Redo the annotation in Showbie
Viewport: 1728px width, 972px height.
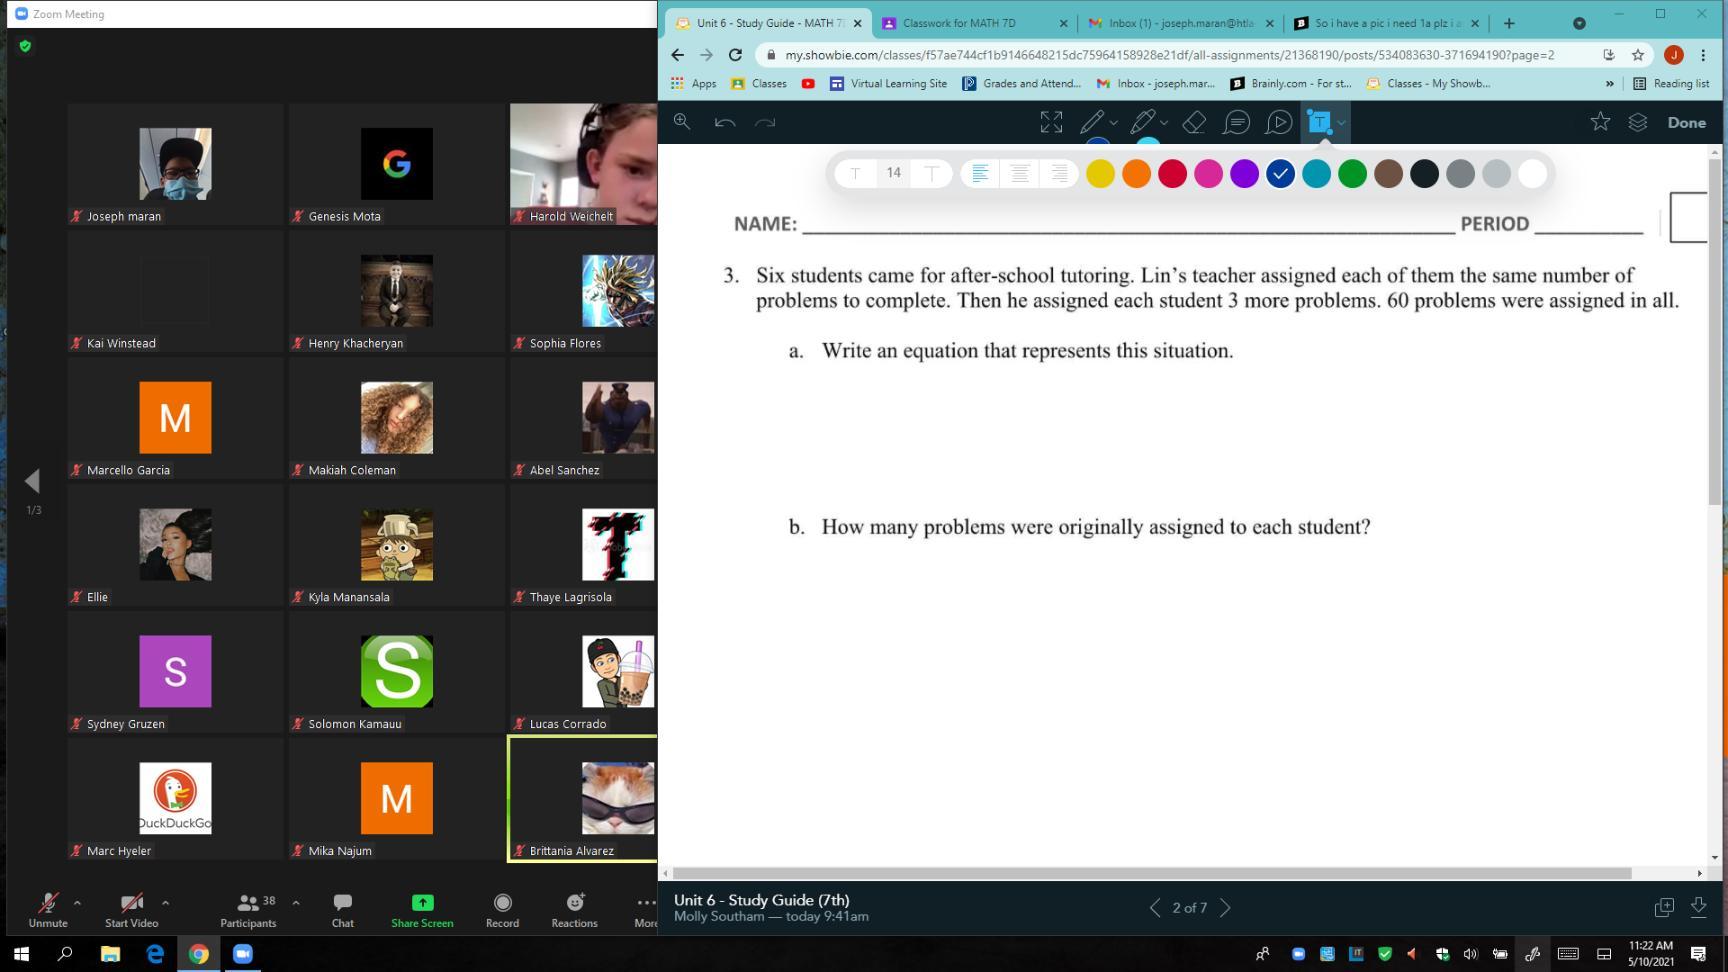(x=765, y=122)
